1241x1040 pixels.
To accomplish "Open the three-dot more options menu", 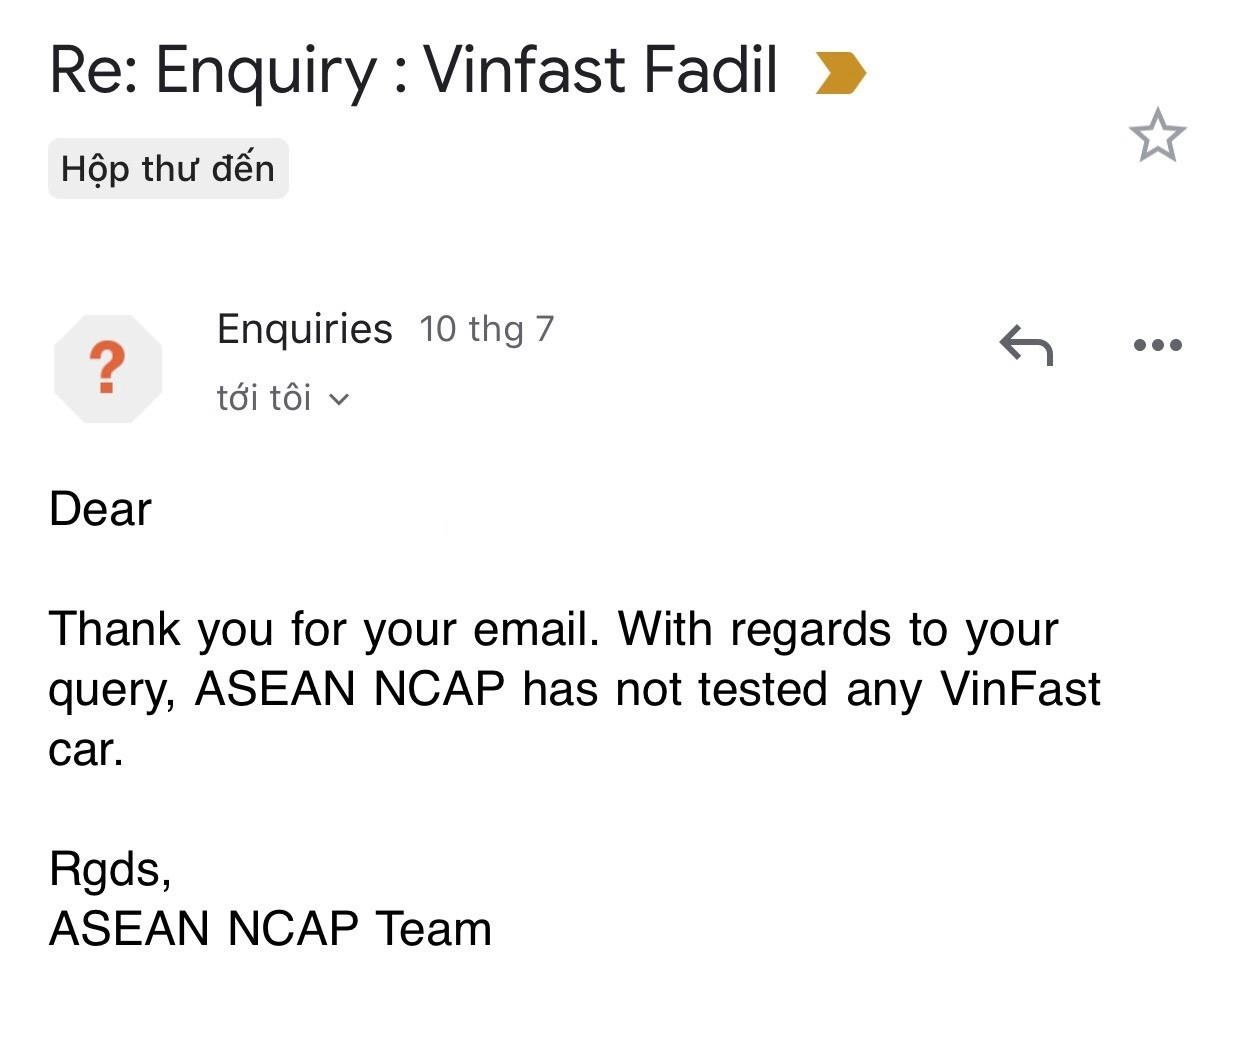I will coord(1158,345).
